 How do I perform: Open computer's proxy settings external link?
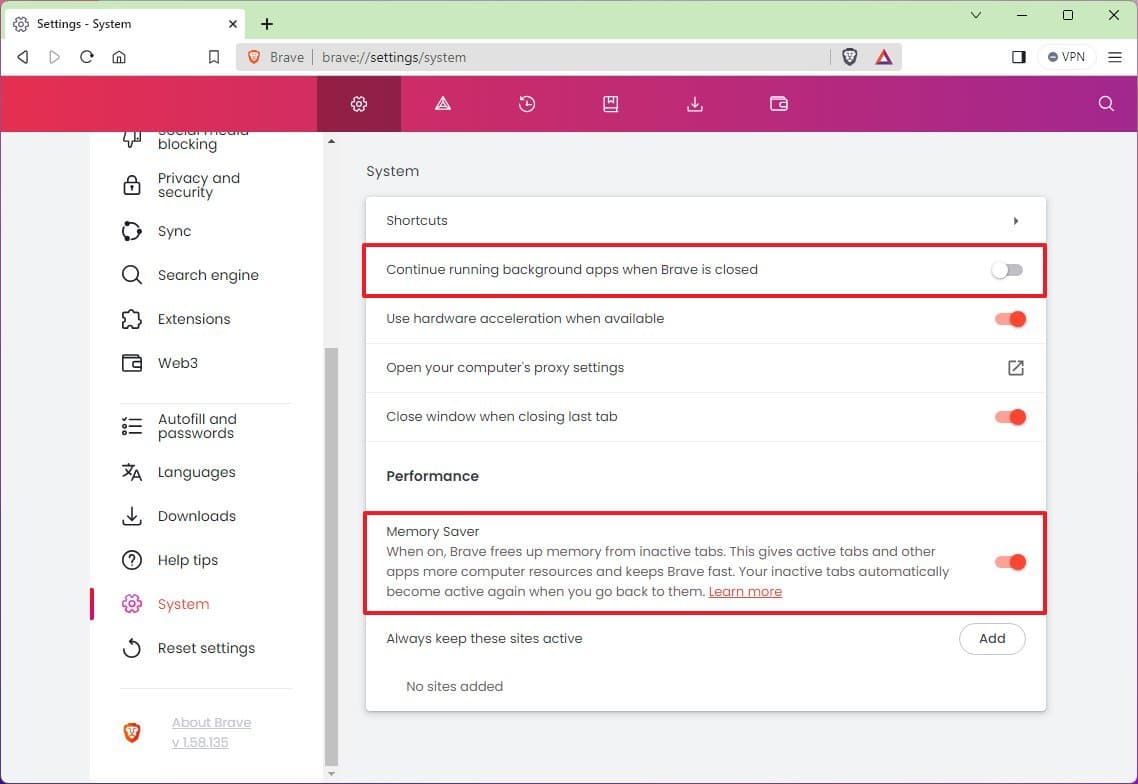pos(1016,368)
